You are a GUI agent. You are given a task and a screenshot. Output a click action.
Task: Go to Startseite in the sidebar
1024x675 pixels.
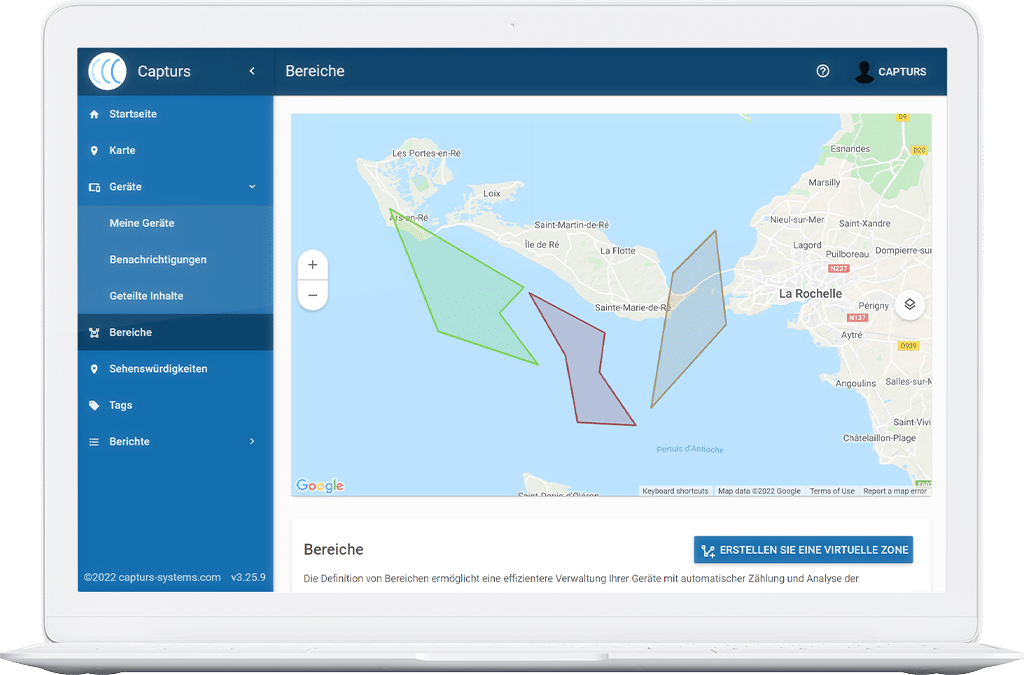tap(175, 114)
